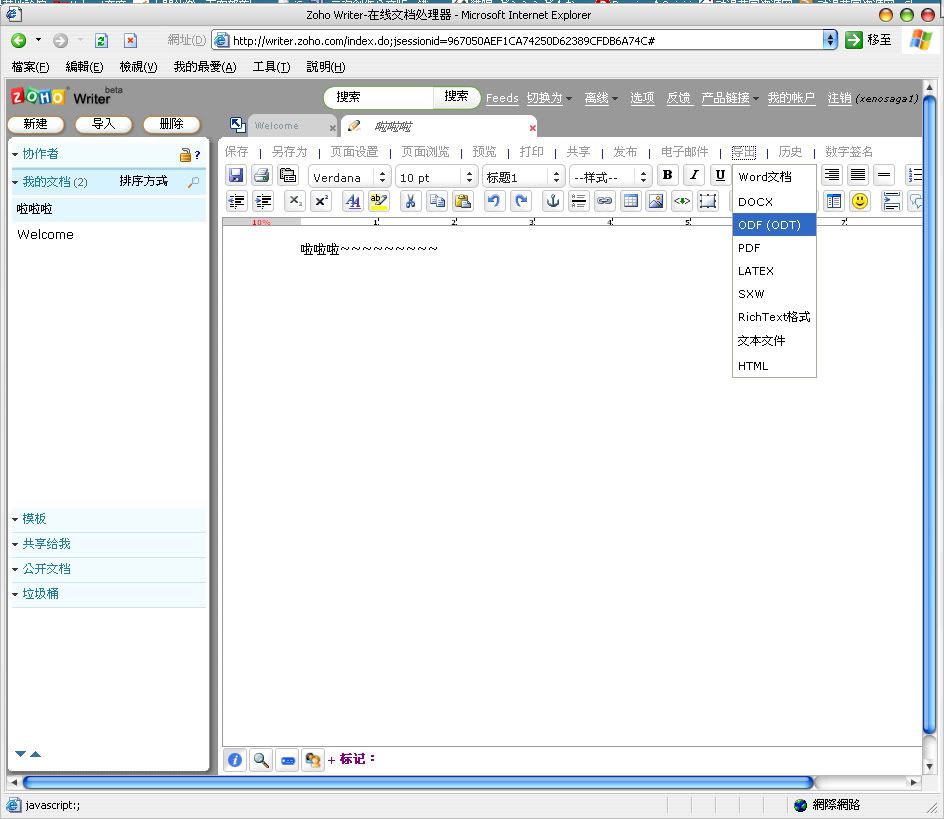This screenshot has width=944, height=819.
Task: Open the Insert Table icon
Action: tap(633, 200)
